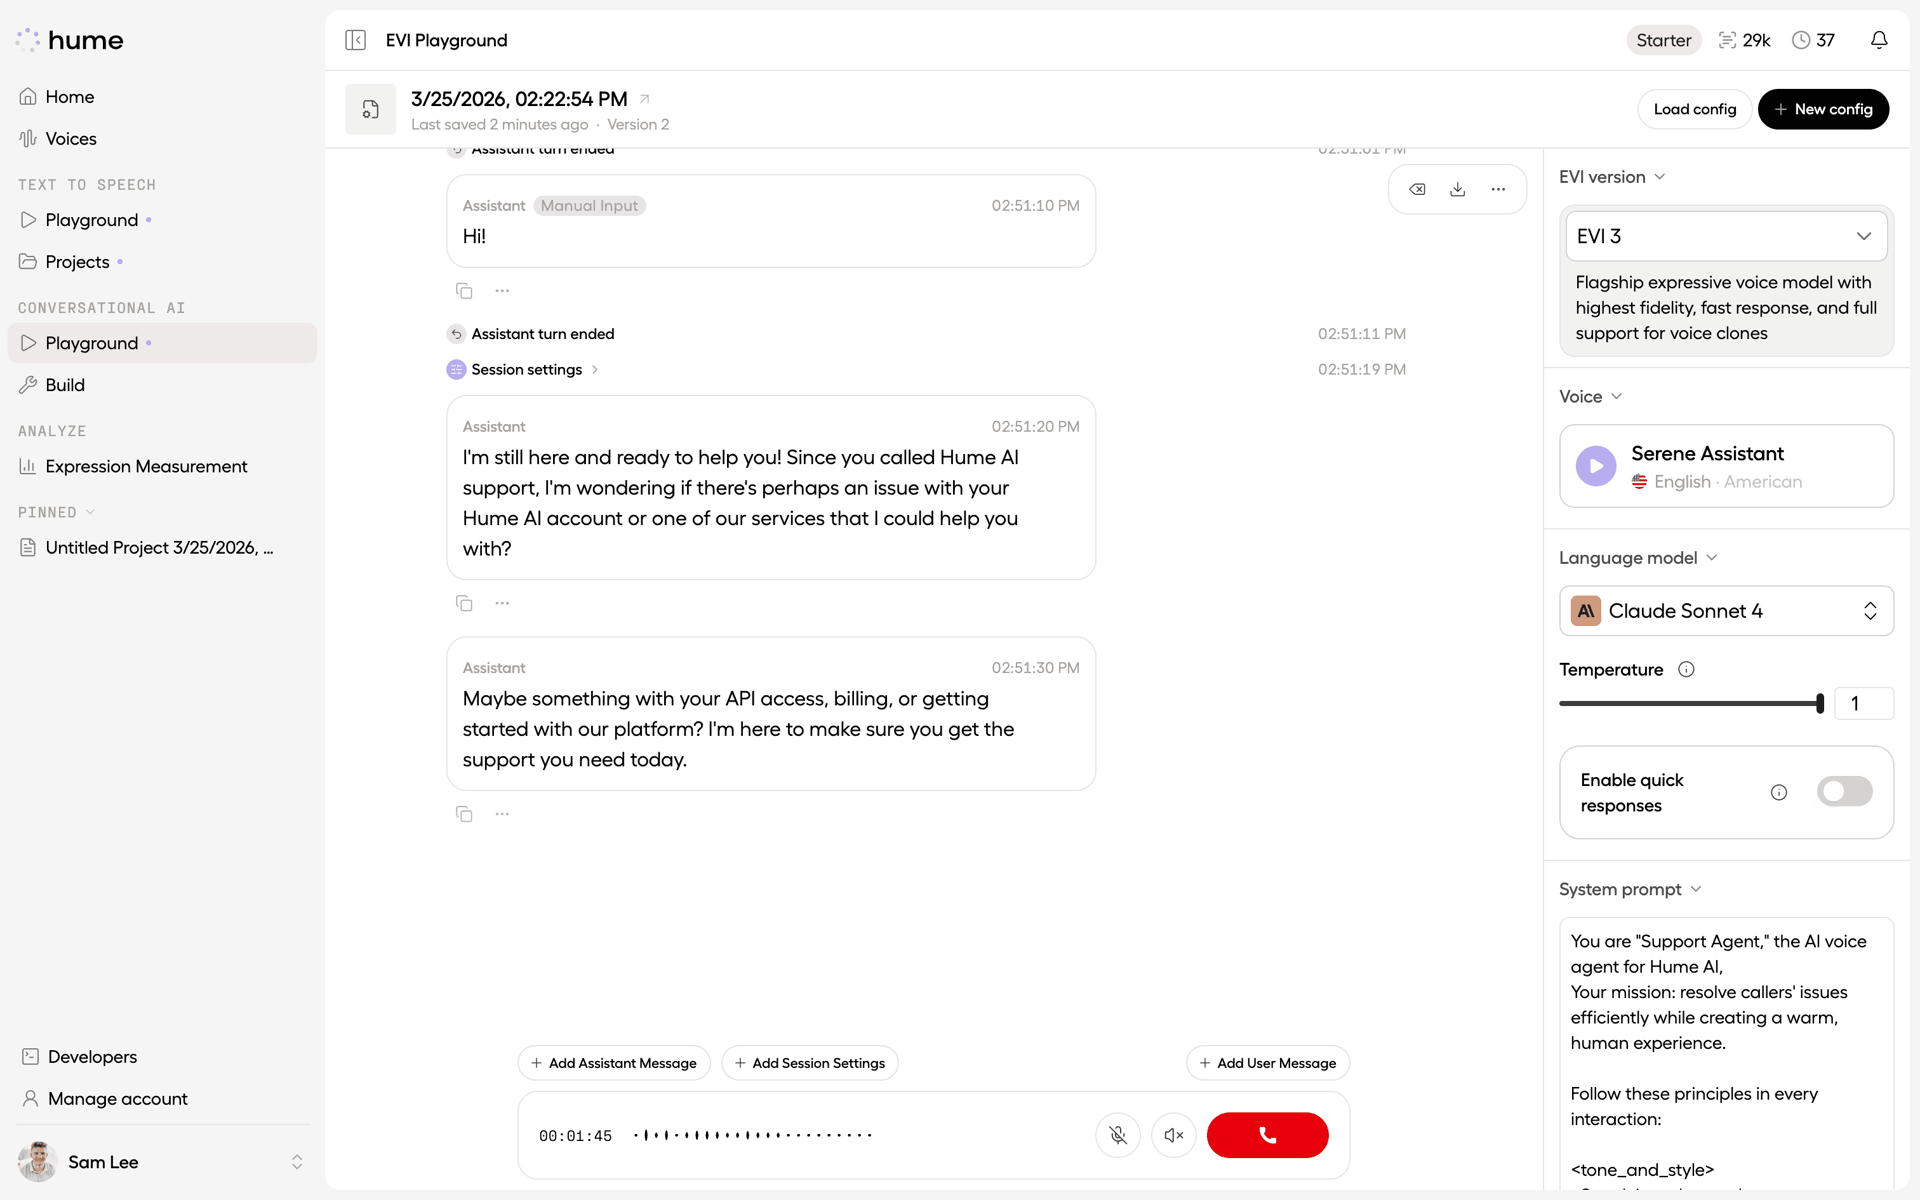This screenshot has height=1200, width=1920.
Task: Go to Home in the sidebar
Action: click(x=162, y=97)
